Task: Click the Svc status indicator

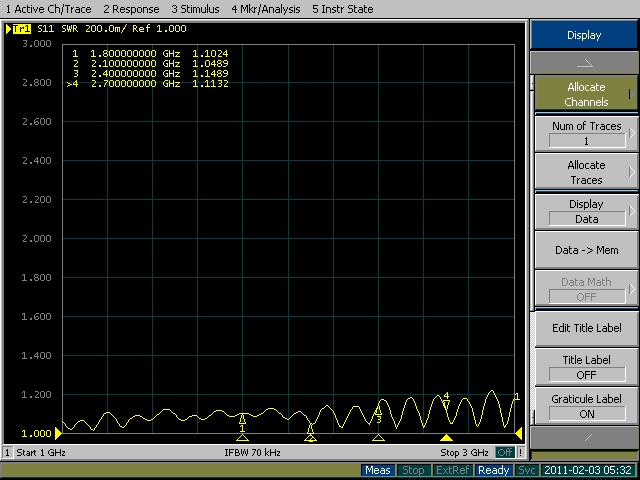Action: click(x=527, y=470)
